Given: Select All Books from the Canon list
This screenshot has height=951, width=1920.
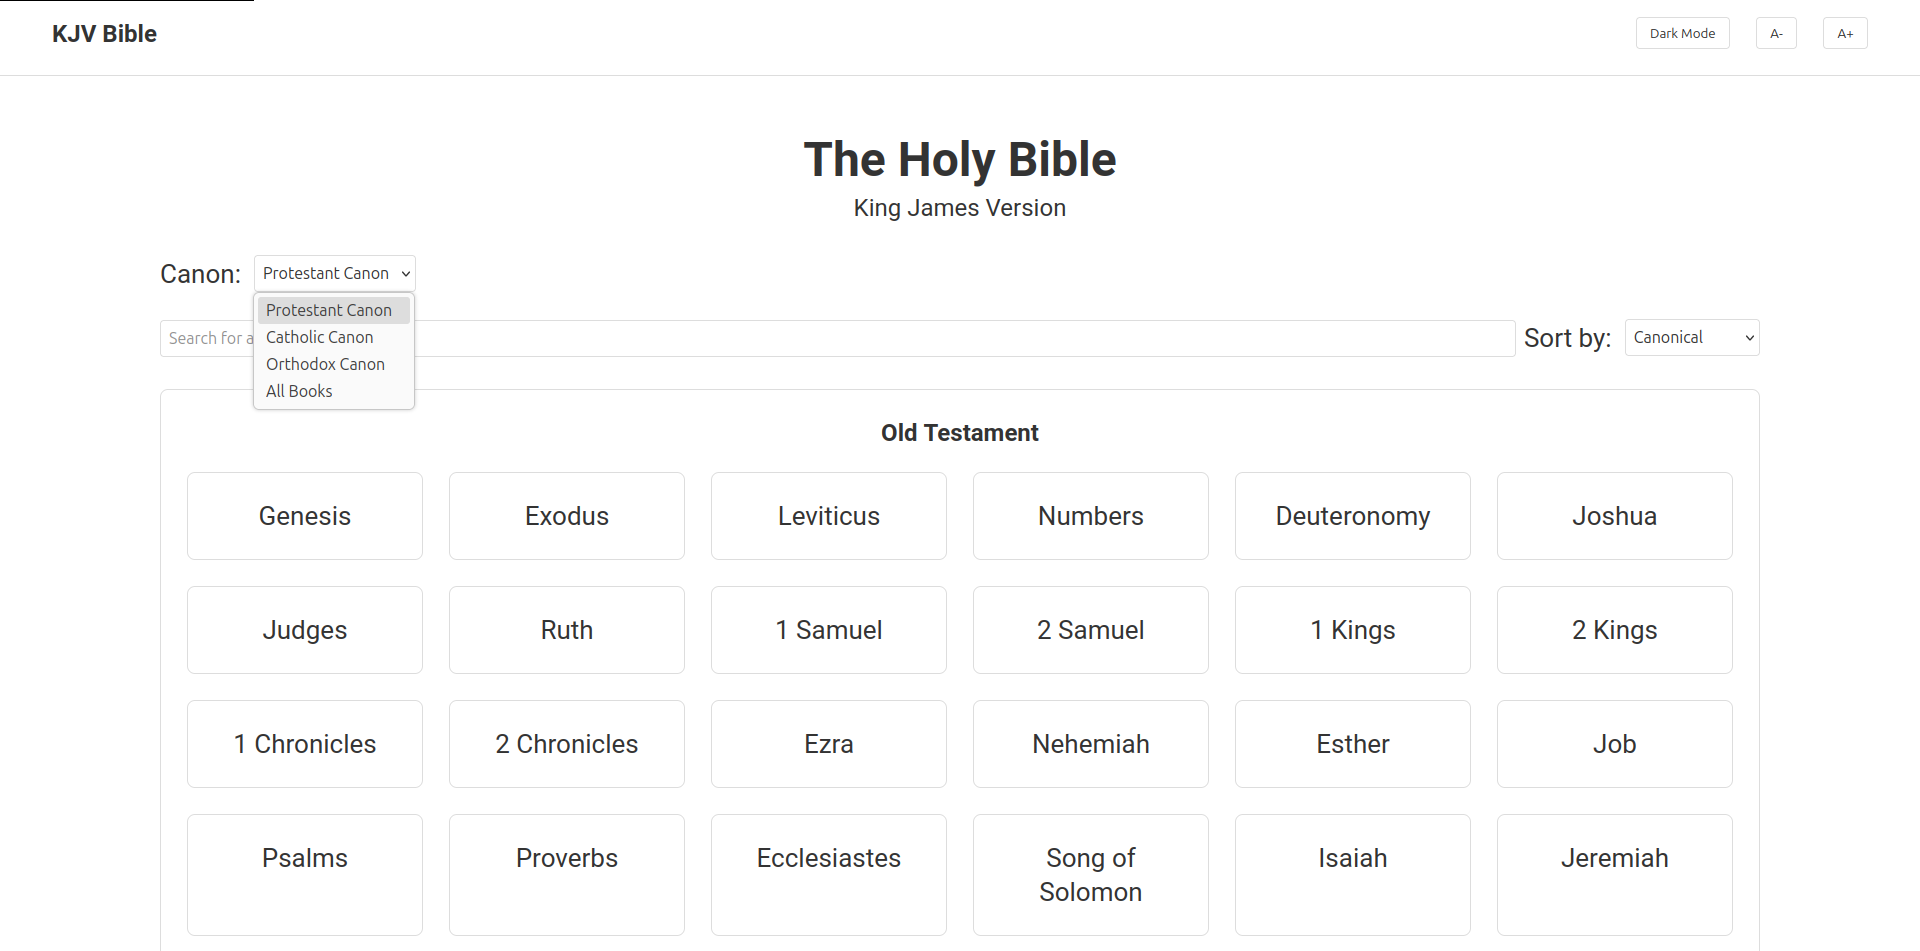Looking at the screenshot, I should [x=298, y=391].
